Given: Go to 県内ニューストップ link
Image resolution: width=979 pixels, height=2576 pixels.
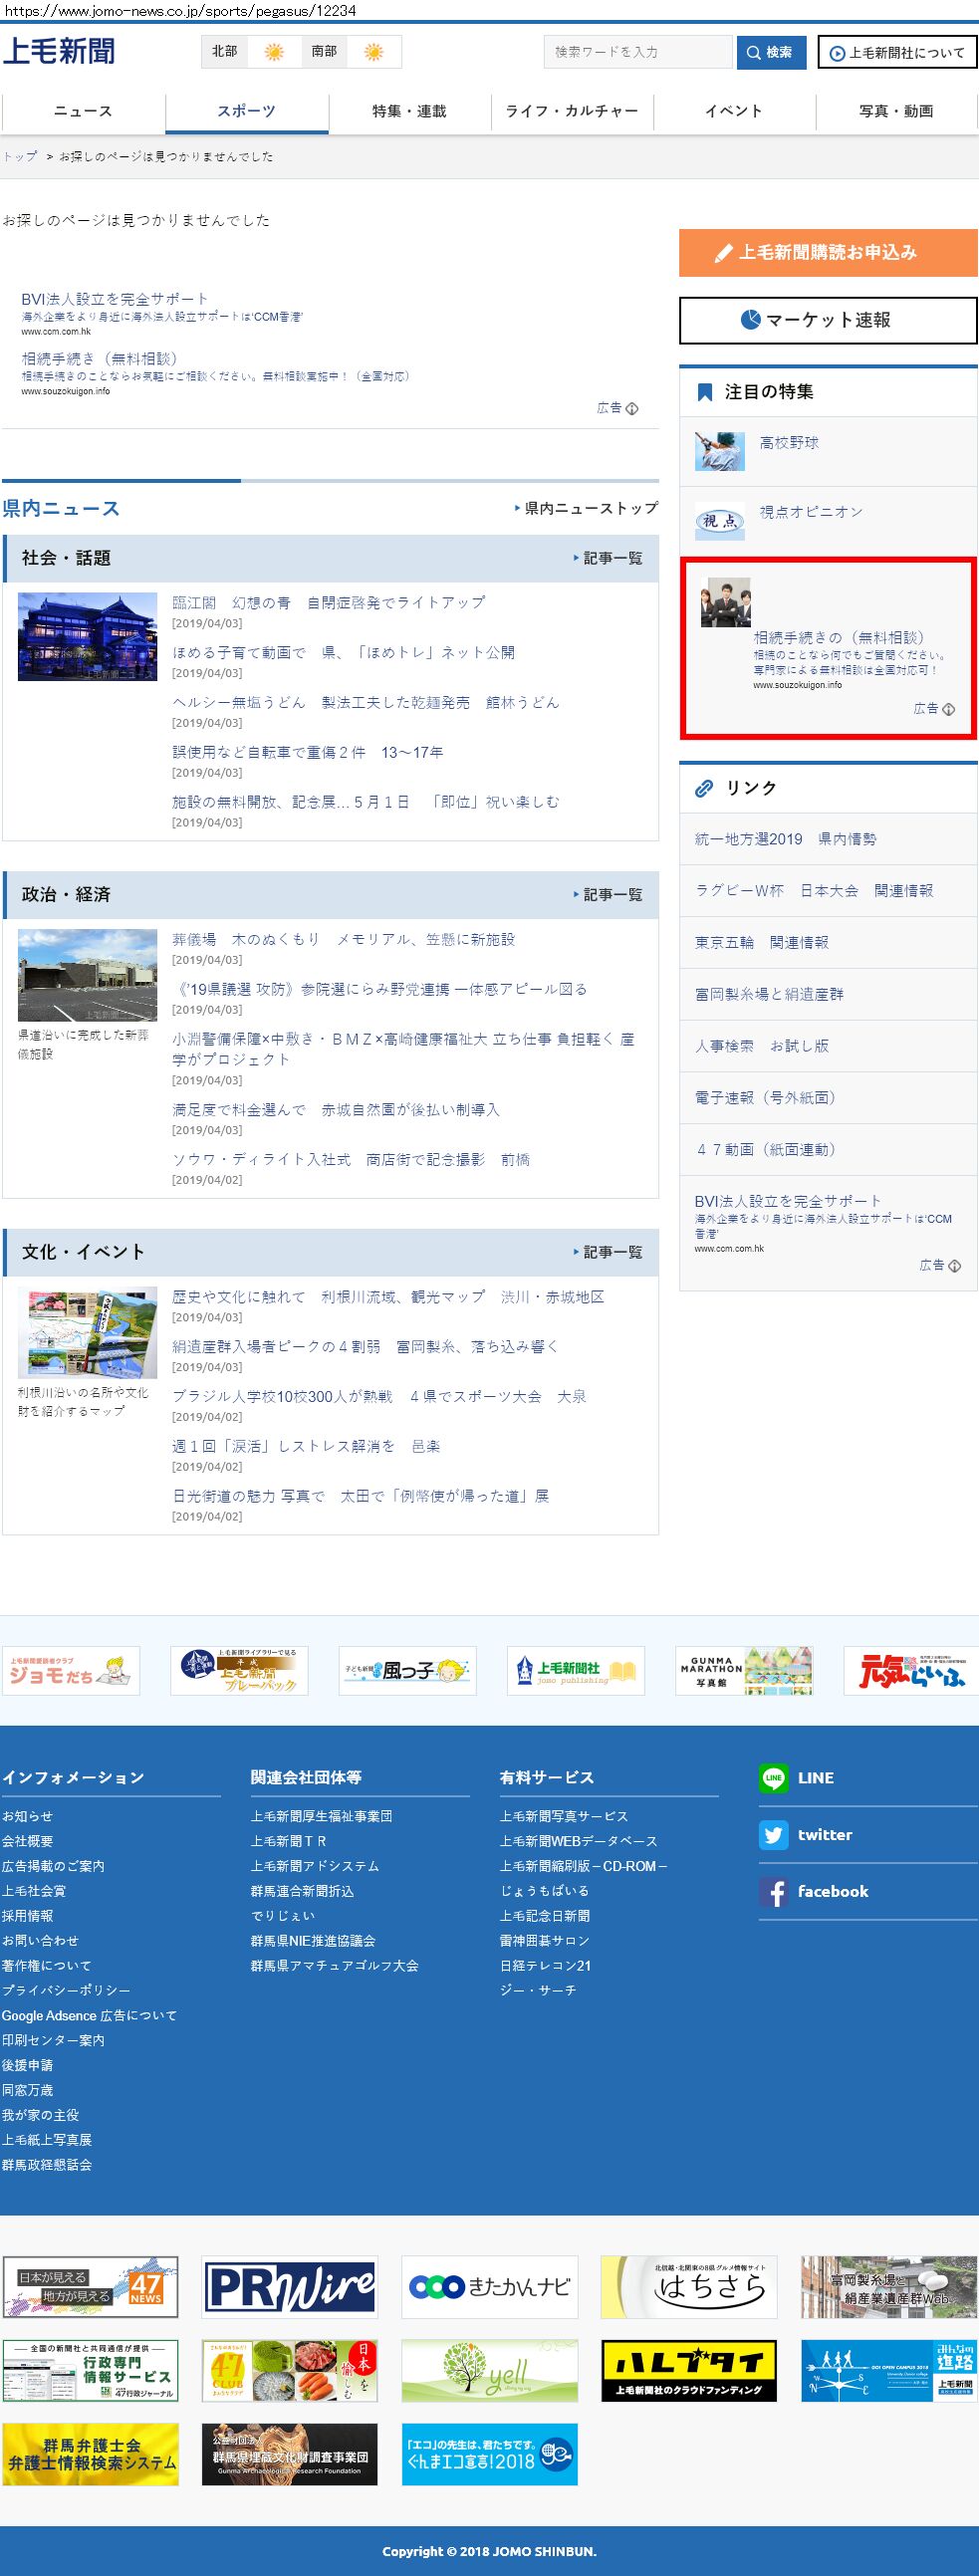Looking at the screenshot, I should [x=587, y=508].
